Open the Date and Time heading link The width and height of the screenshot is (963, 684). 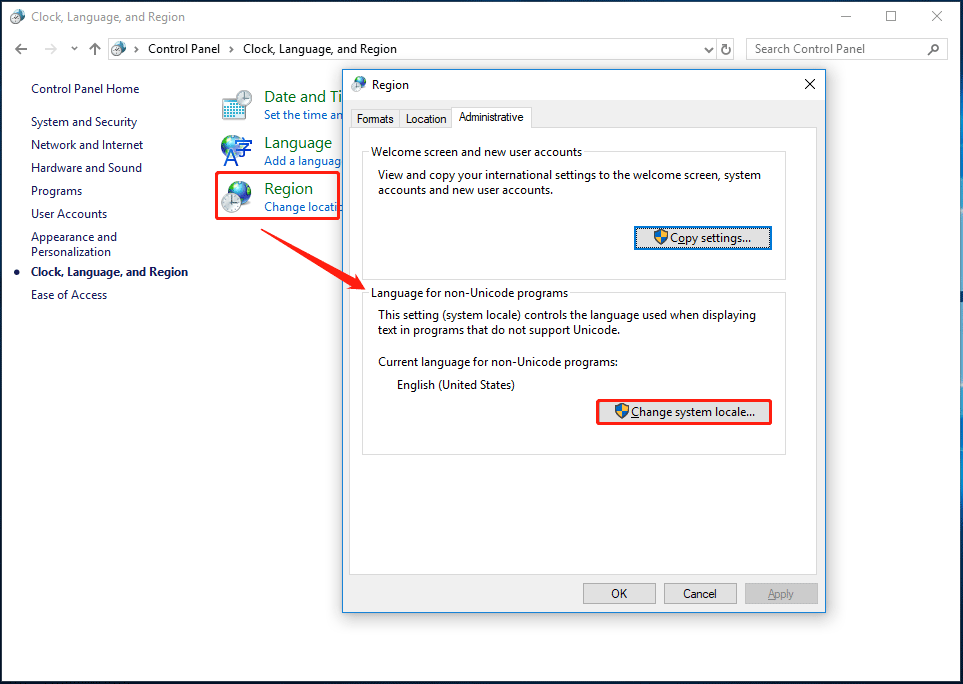click(x=303, y=97)
